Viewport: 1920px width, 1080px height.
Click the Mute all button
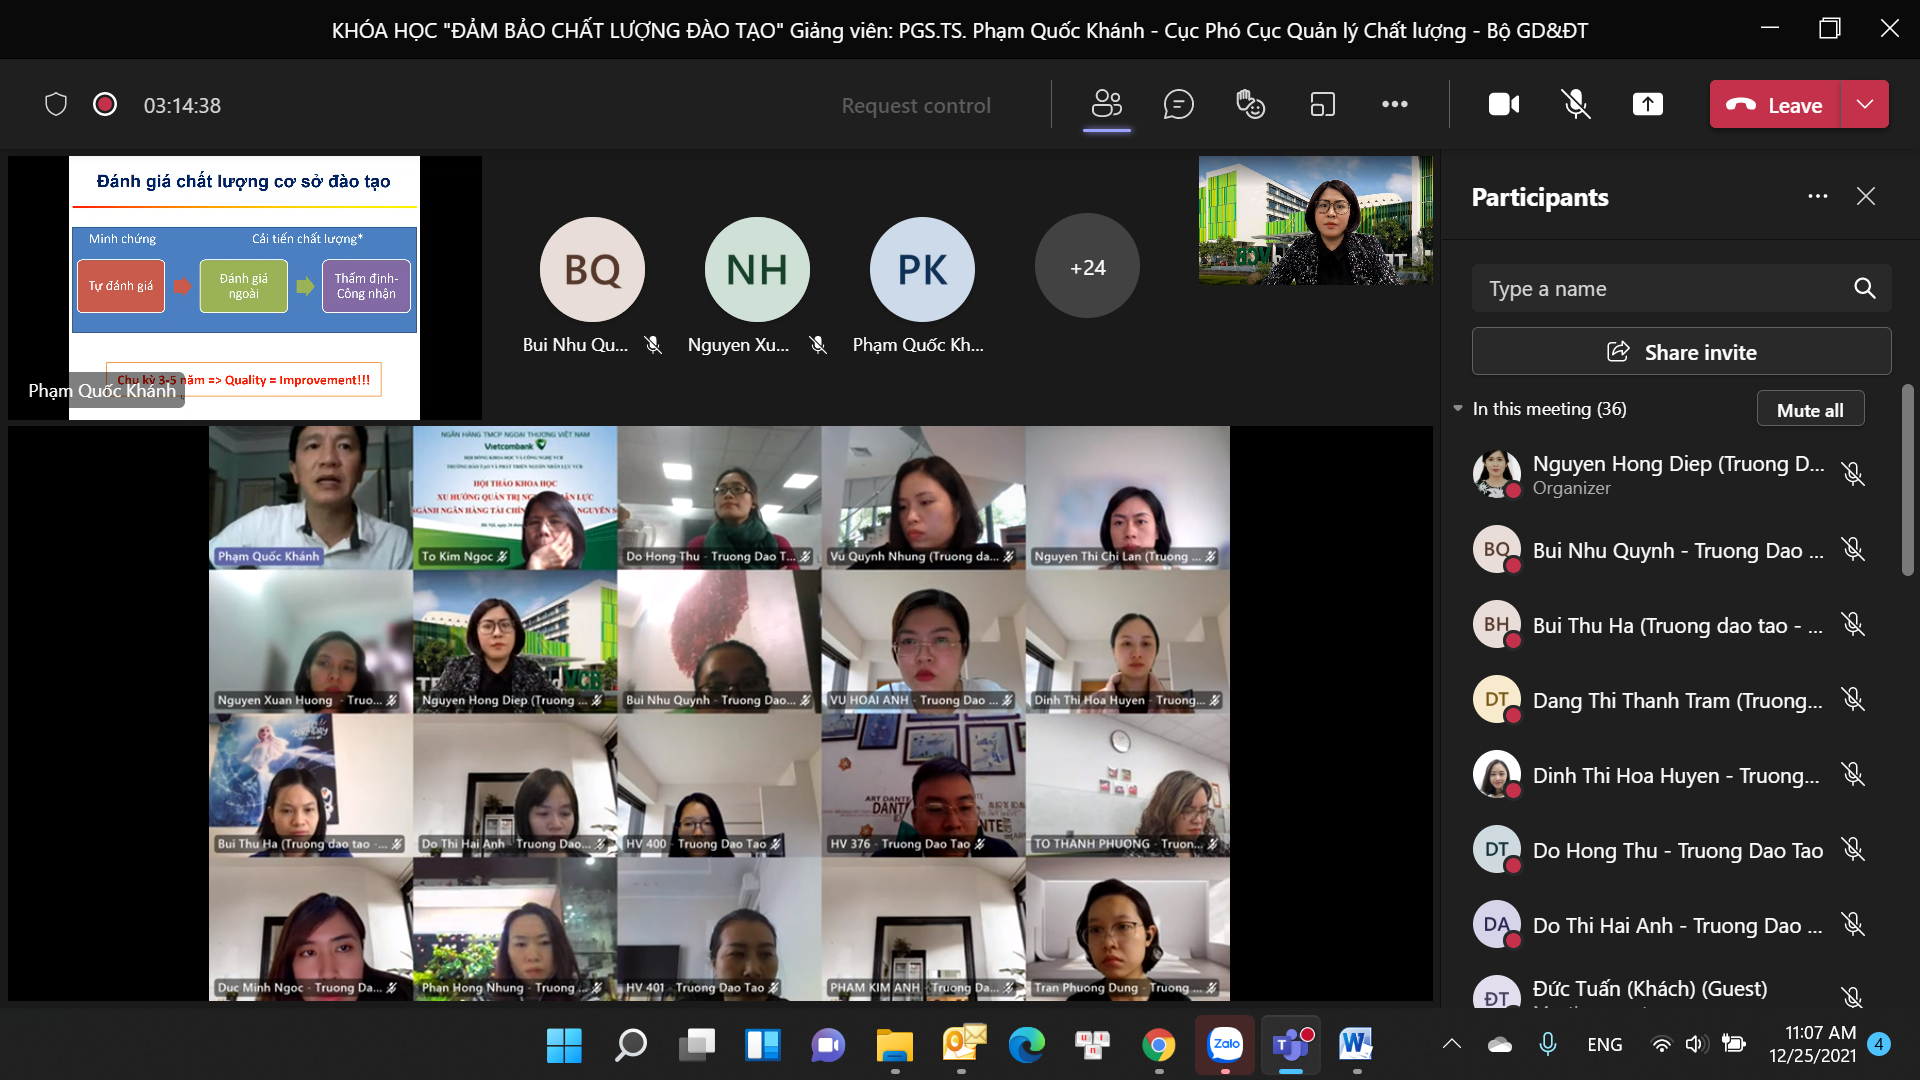pos(1809,409)
